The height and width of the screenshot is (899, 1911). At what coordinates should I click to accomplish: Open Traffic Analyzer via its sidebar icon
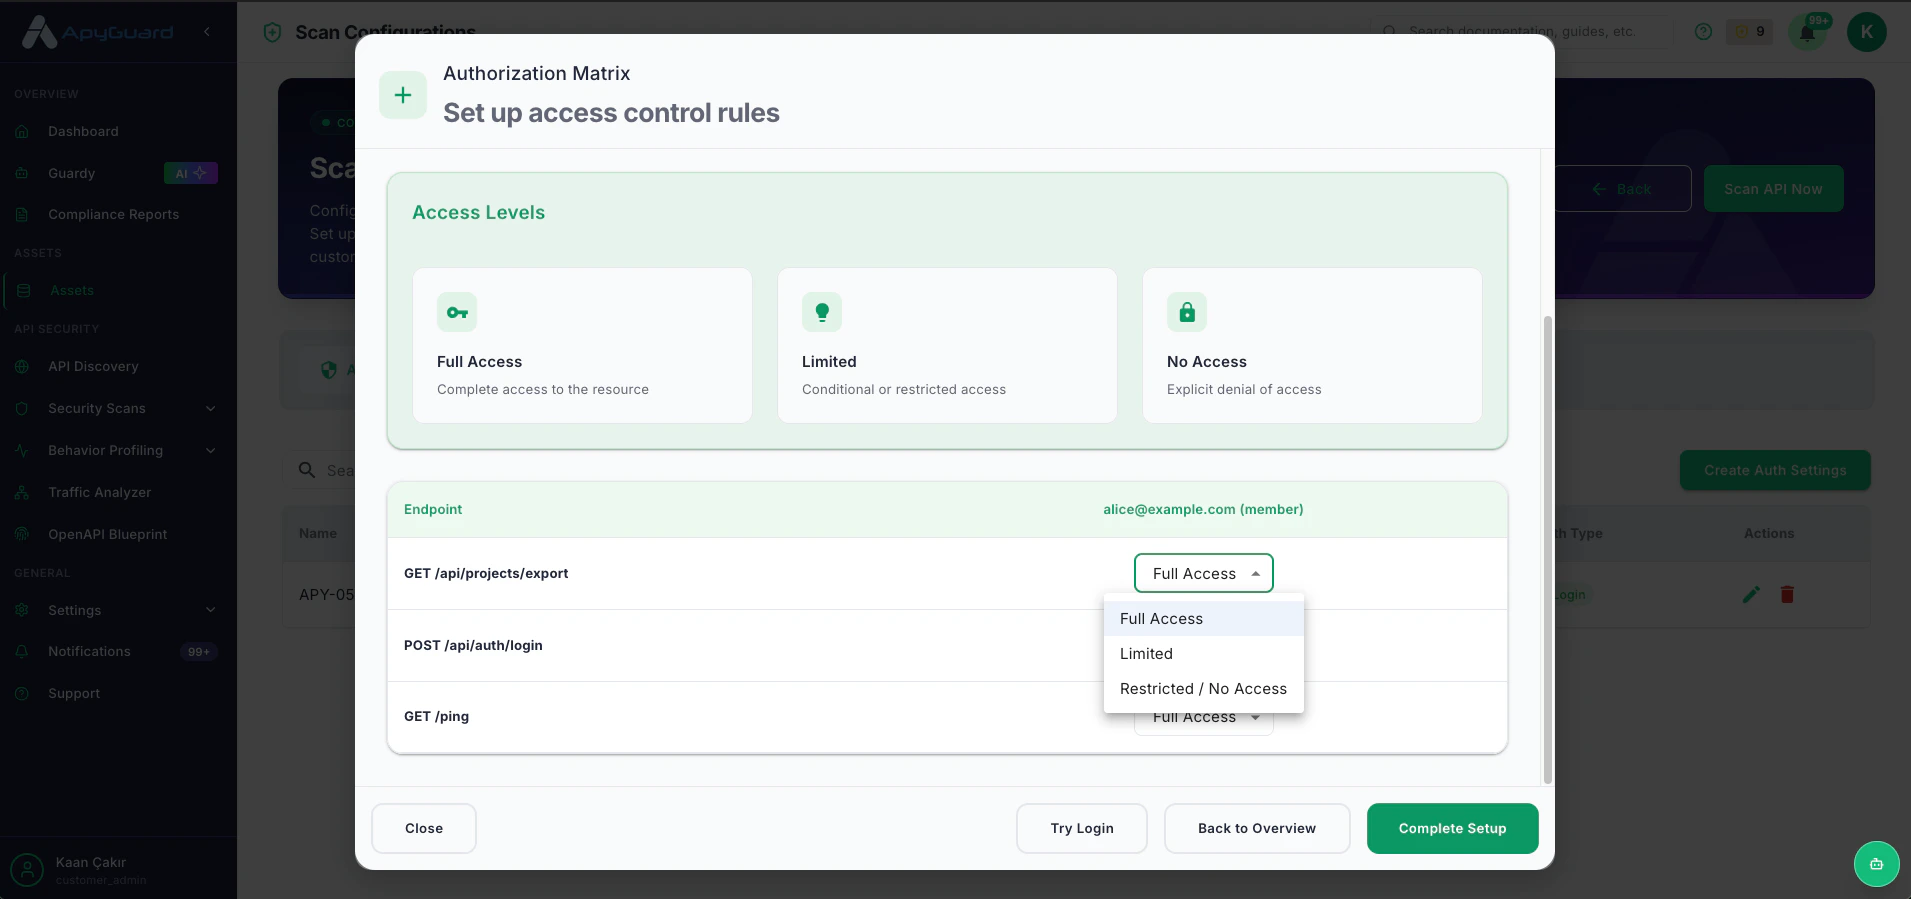click(x=22, y=492)
